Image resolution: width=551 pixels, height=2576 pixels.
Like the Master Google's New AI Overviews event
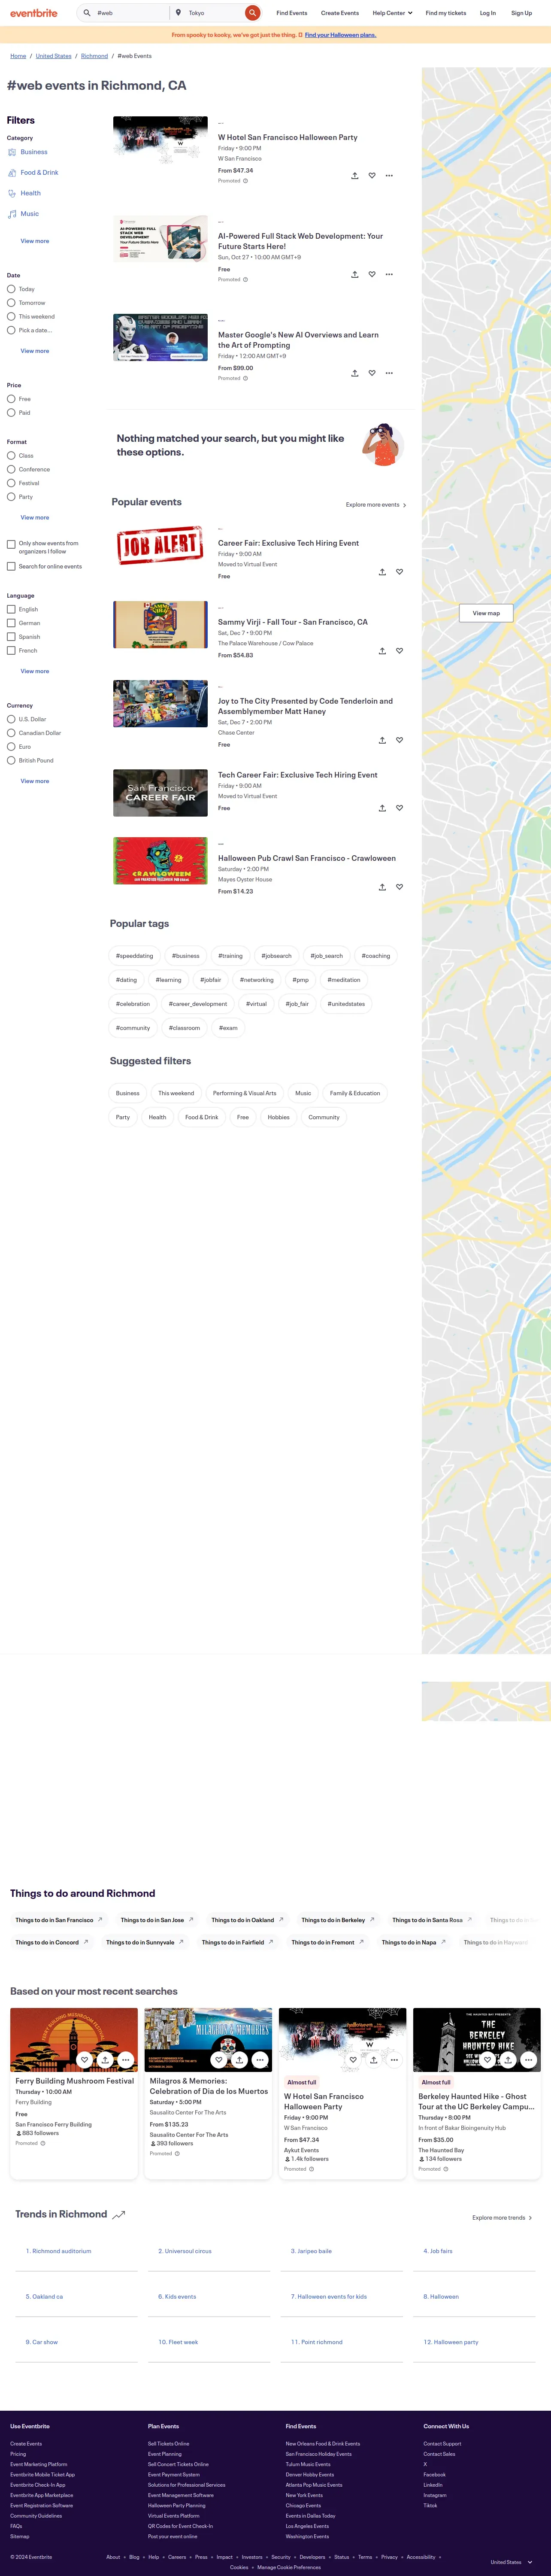pyautogui.click(x=372, y=373)
